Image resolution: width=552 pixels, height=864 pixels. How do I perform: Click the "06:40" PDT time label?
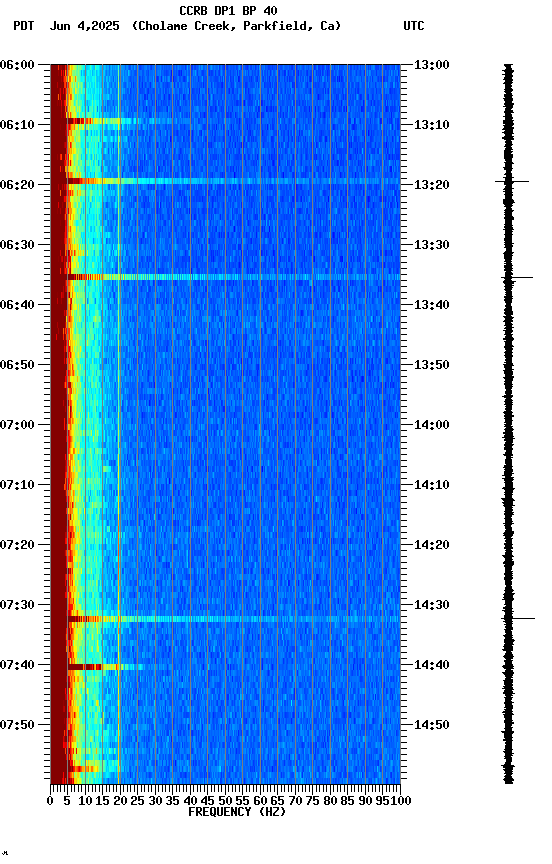pos(17,305)
